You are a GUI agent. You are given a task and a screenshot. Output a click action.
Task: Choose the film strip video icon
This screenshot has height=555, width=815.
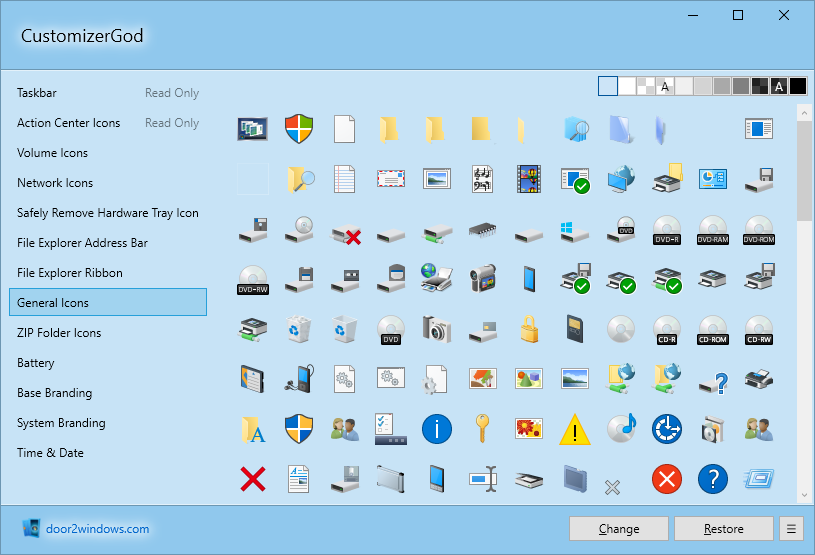(529, 179)
